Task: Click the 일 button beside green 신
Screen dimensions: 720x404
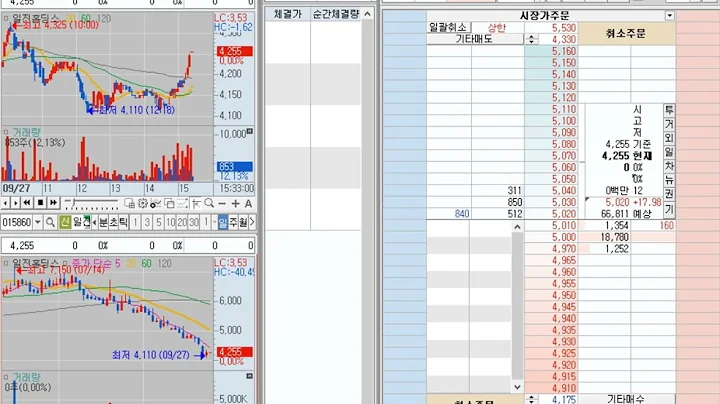Action: pyautogui.click(x=77, y=223)
